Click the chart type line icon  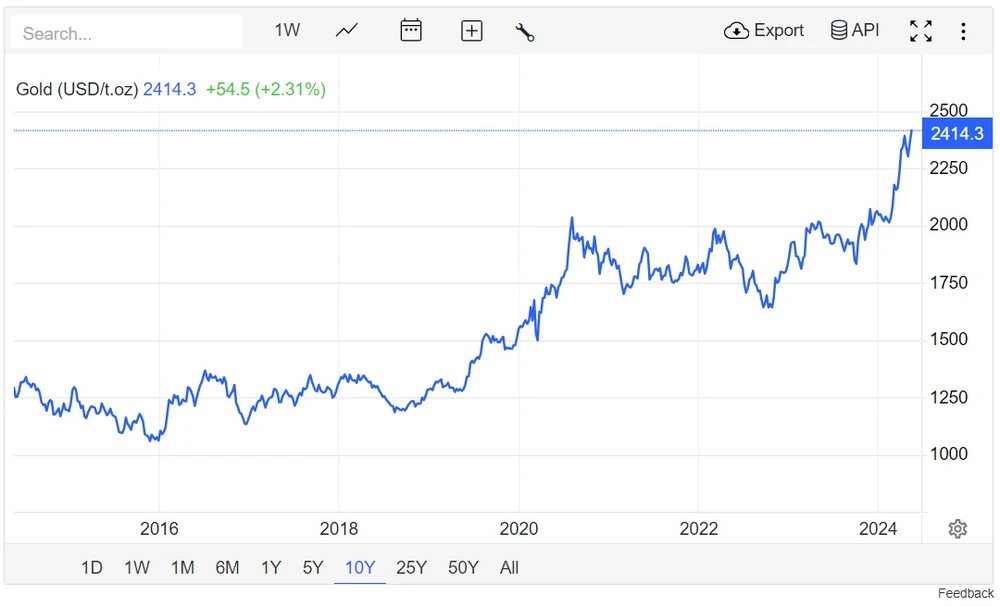[x=347, y=30]
